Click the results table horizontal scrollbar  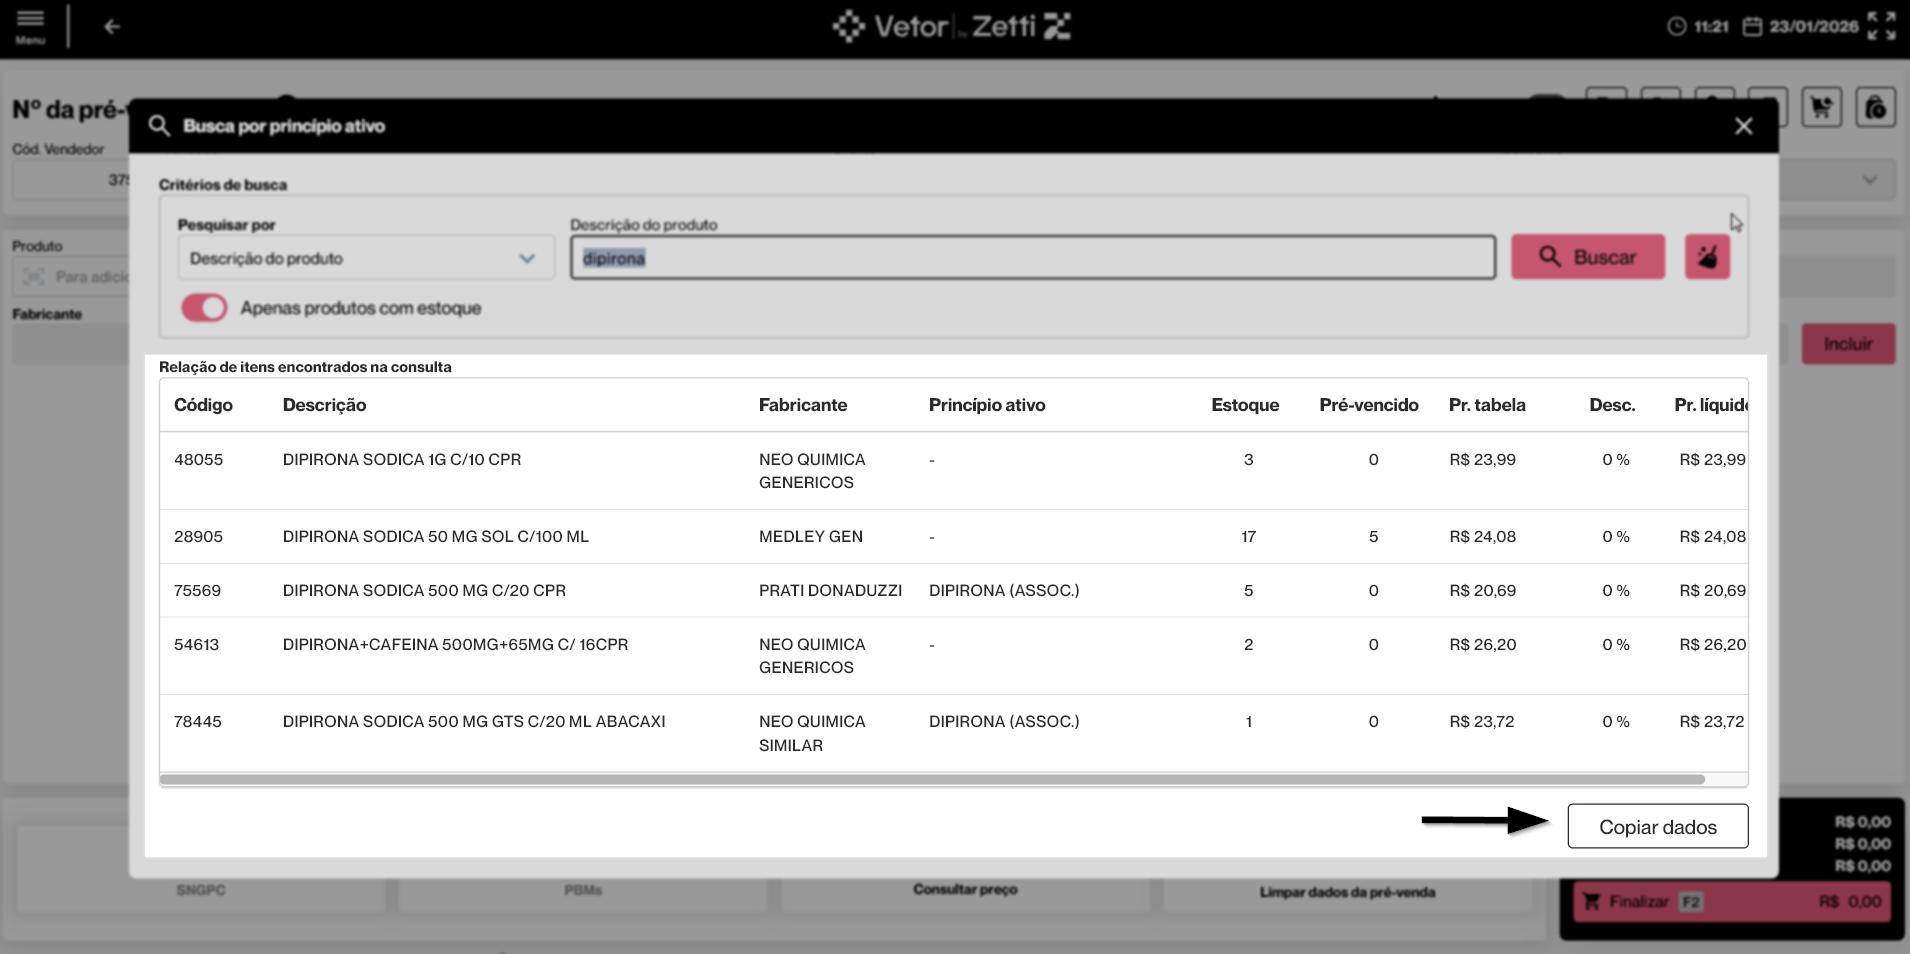click(x=932, y=779)
